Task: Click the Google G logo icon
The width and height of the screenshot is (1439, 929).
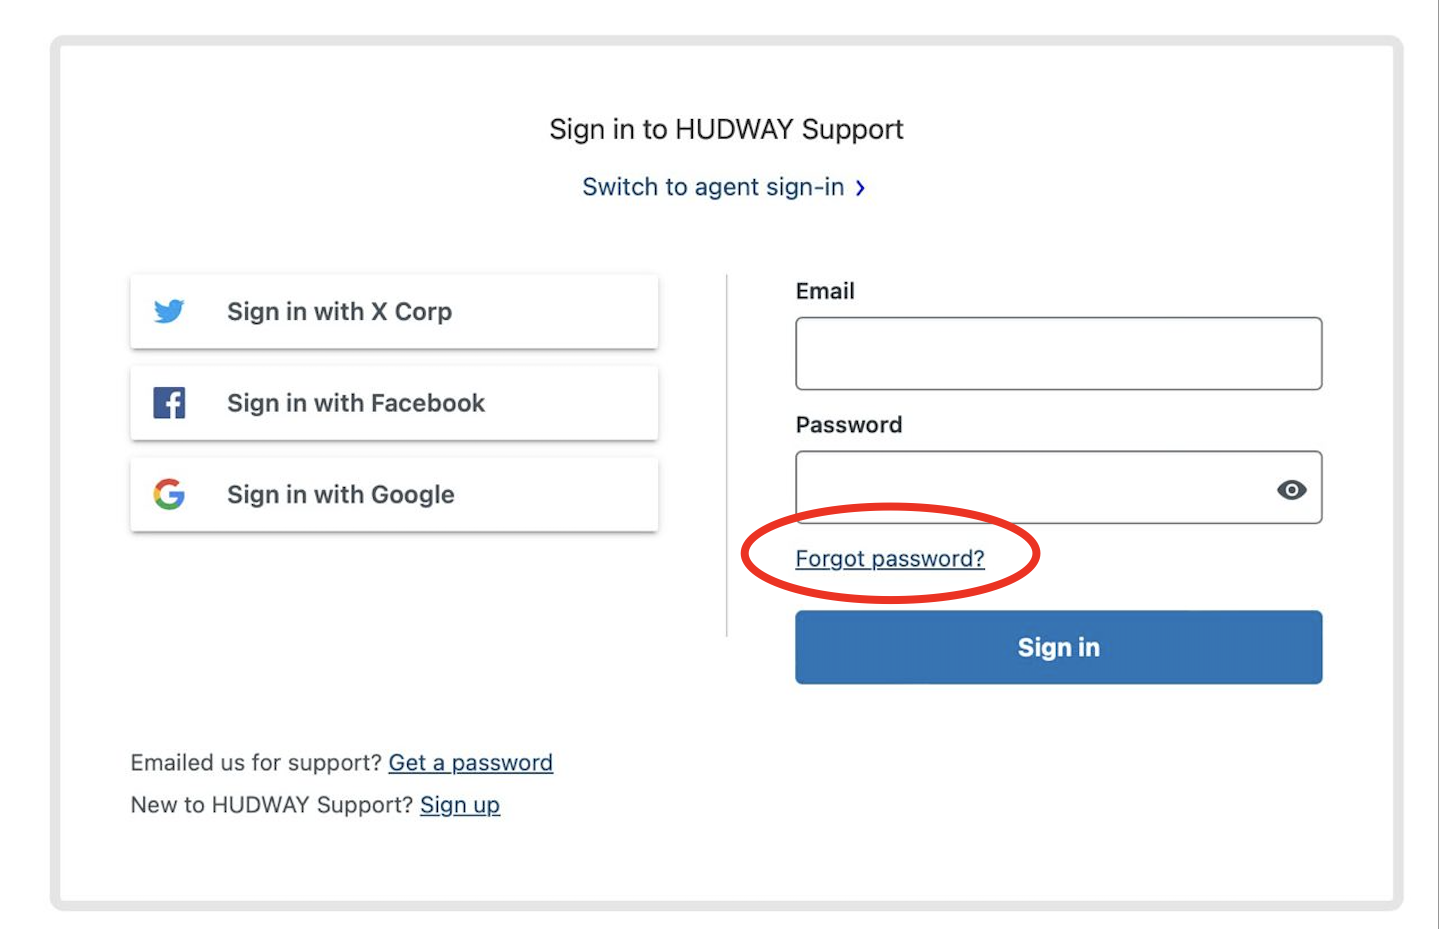Action: (x=169, y=494)
